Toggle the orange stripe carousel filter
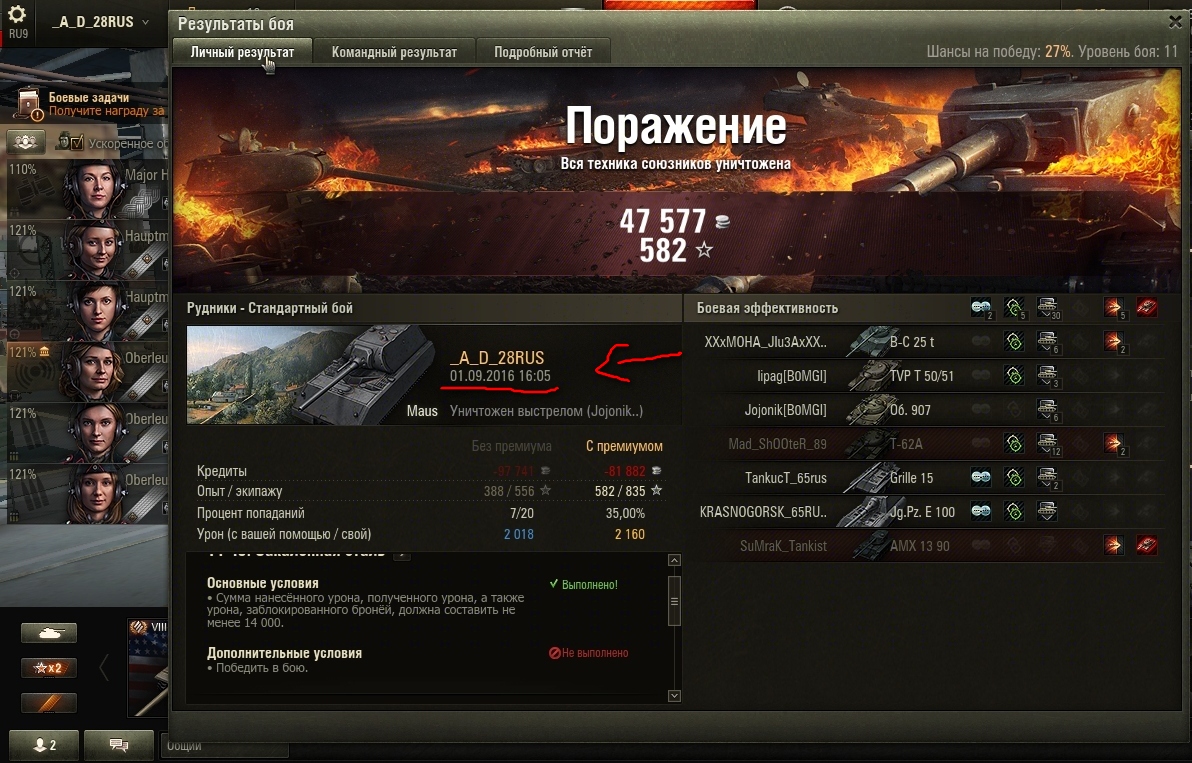This screenshot has height=763, width=1192. coord(49,704)
